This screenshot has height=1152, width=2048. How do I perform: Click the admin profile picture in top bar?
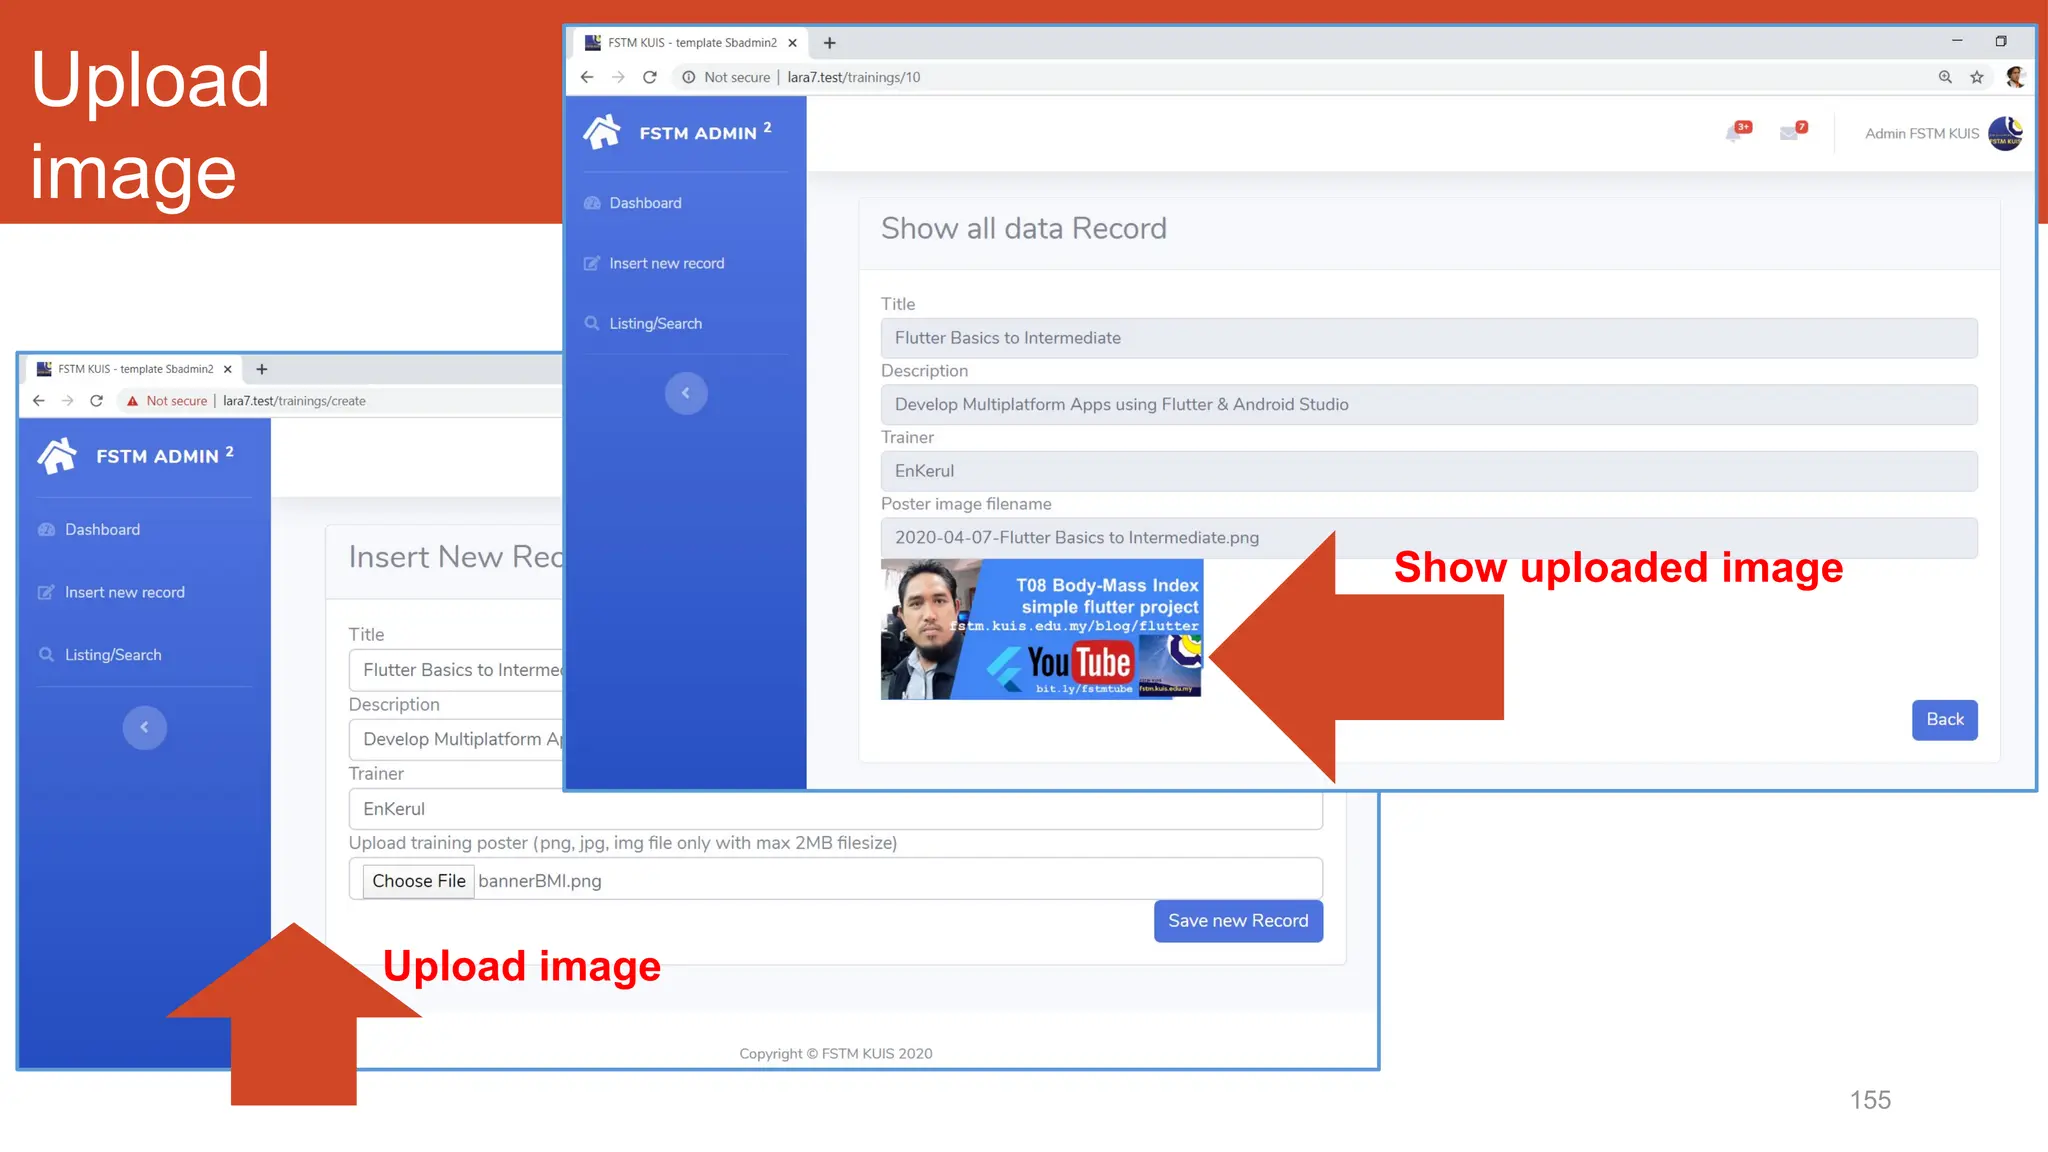coord(2005,133)
